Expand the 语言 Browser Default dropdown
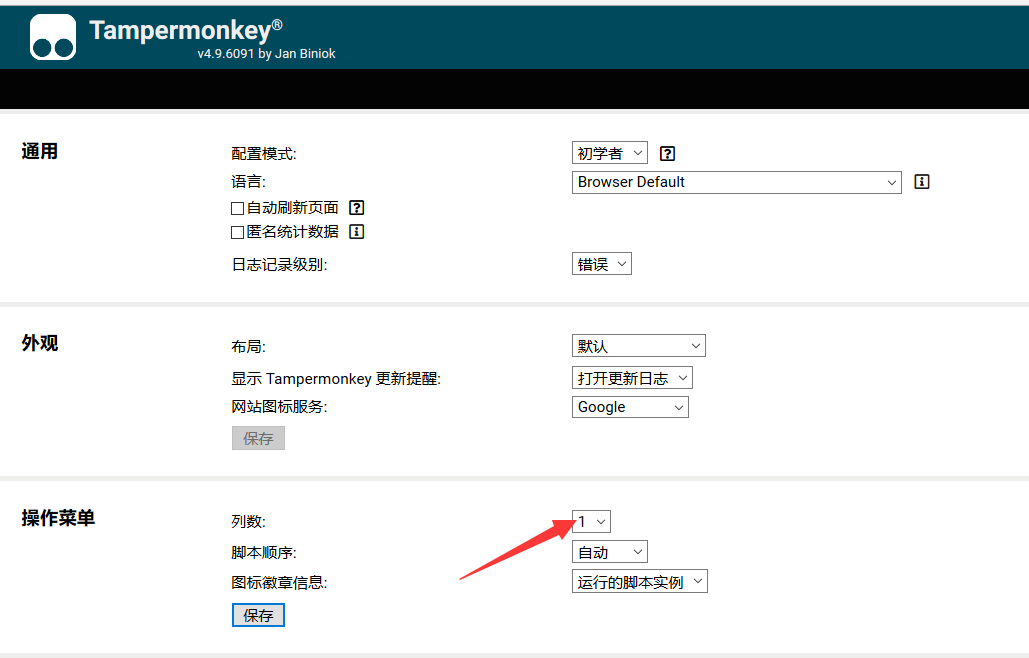Viewport: 1029px width, 658px height. pos(736,182)
